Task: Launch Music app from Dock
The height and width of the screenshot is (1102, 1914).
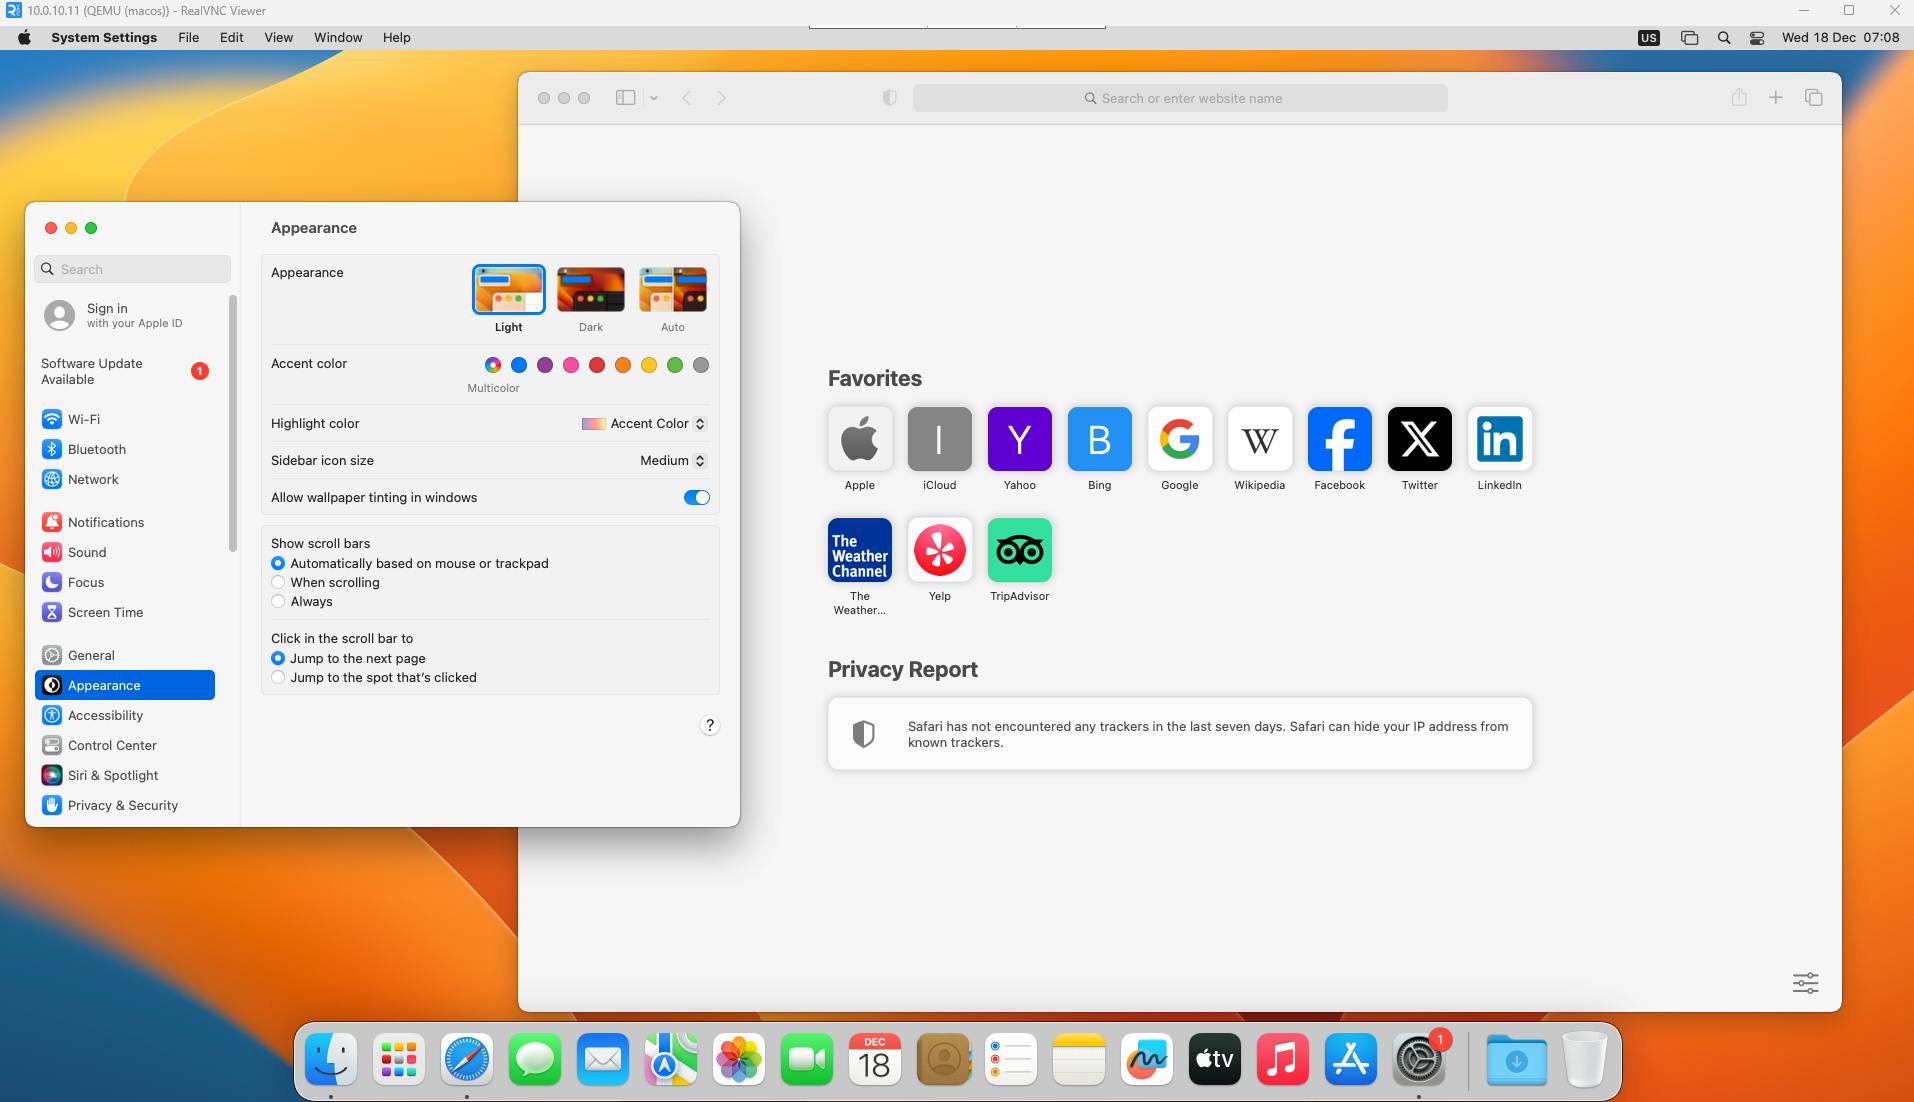Action: [x=1283, y=1059]
